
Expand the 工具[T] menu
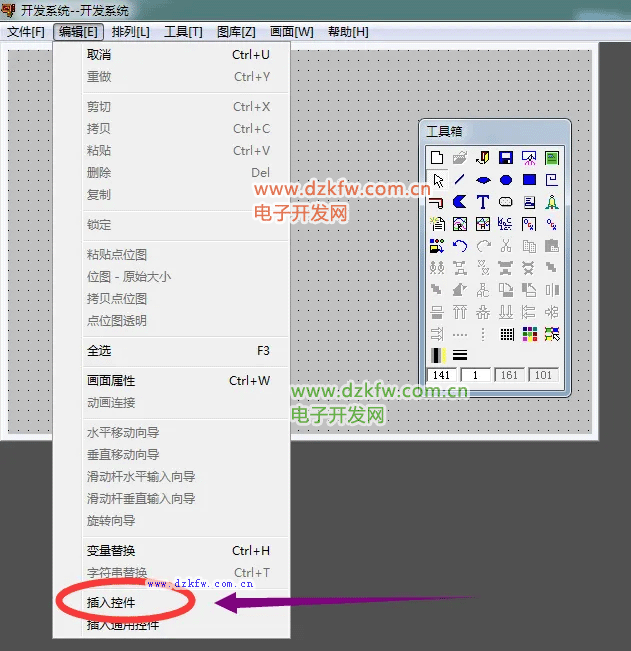183,32
